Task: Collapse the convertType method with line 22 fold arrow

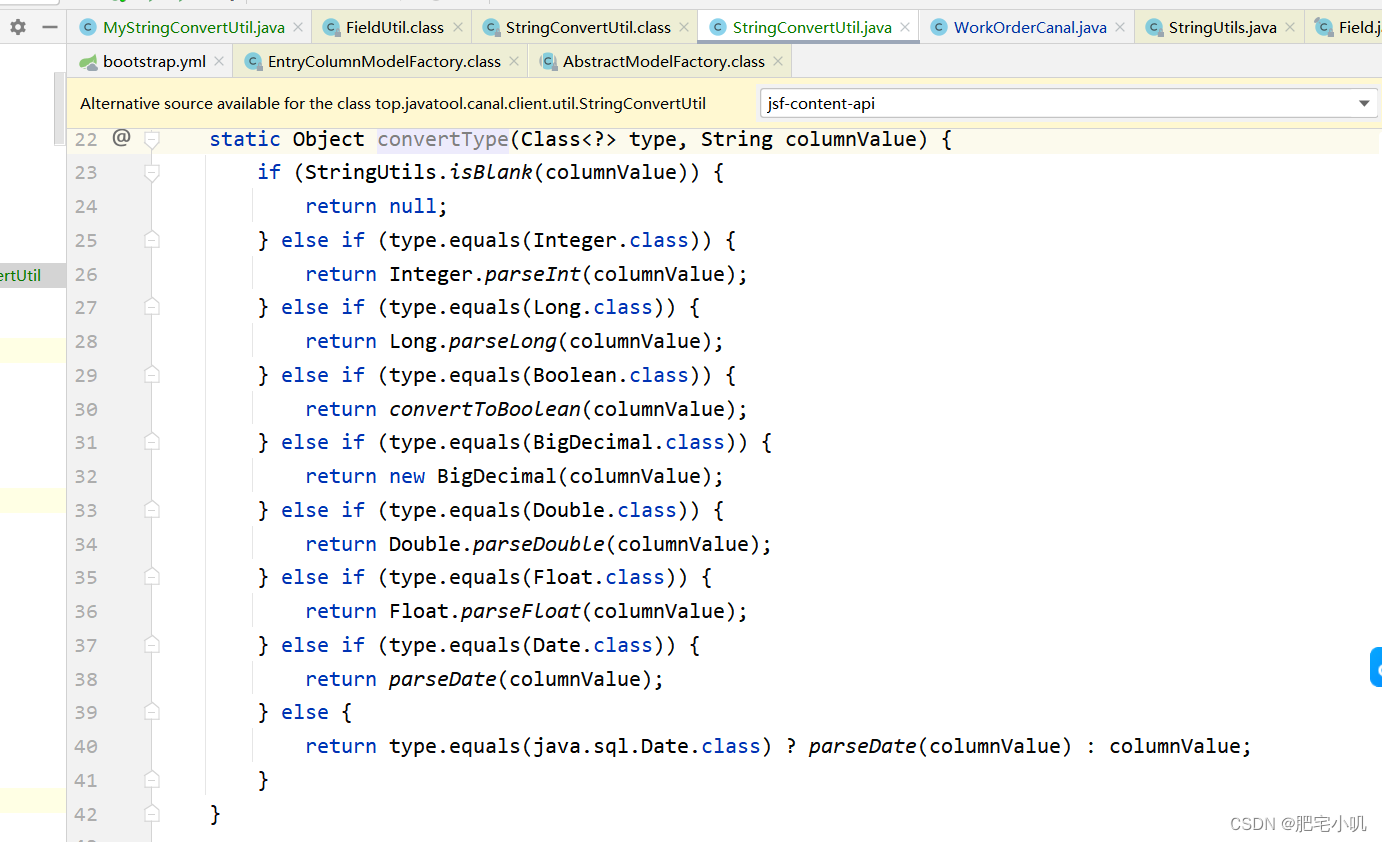Action: point(151,139)
